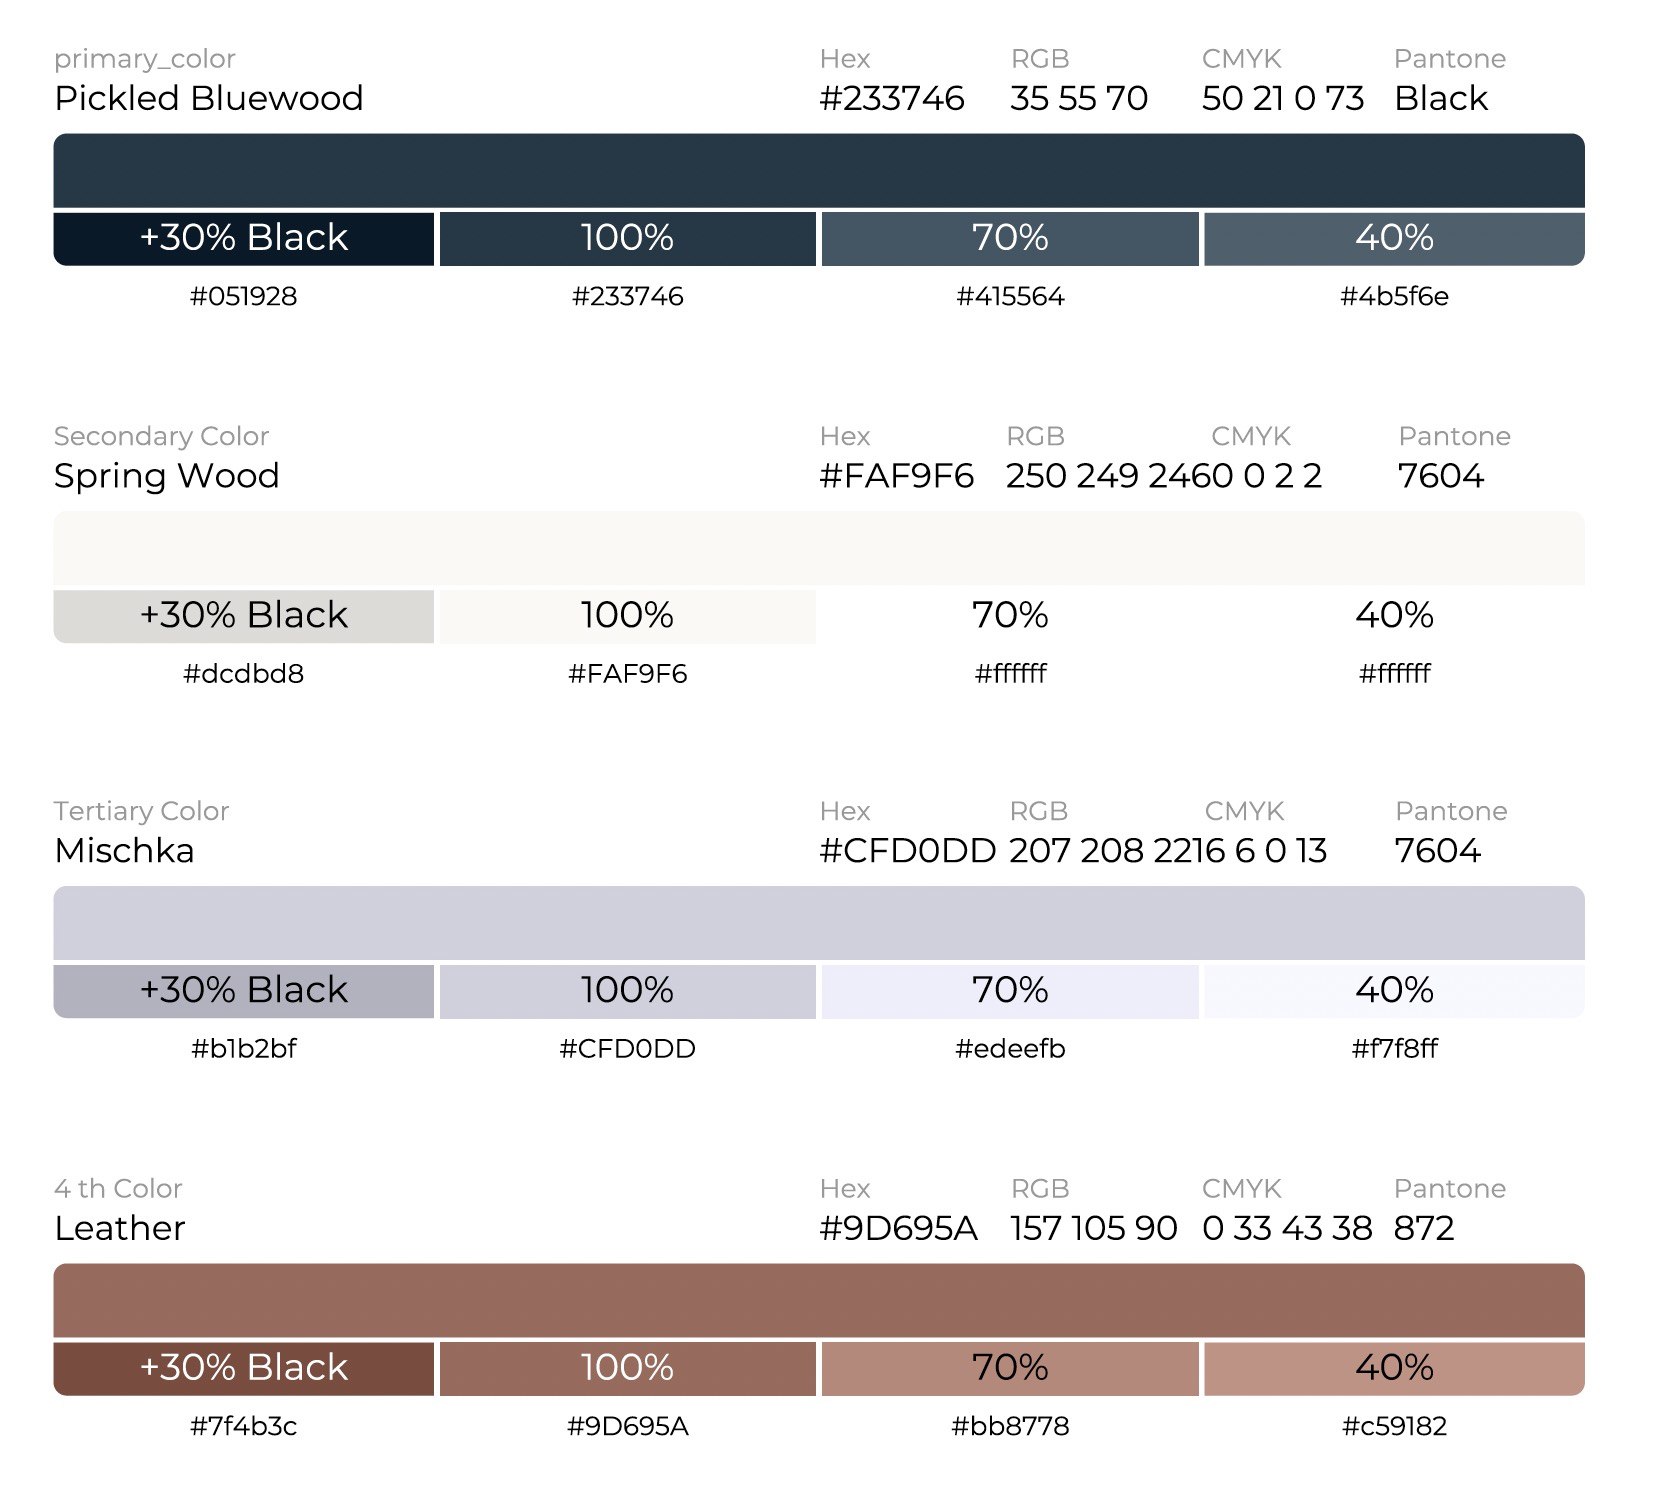1660x1500 pixels.
Task: Select Spring Wood 100% swatch
Action: tap(628, 616)
